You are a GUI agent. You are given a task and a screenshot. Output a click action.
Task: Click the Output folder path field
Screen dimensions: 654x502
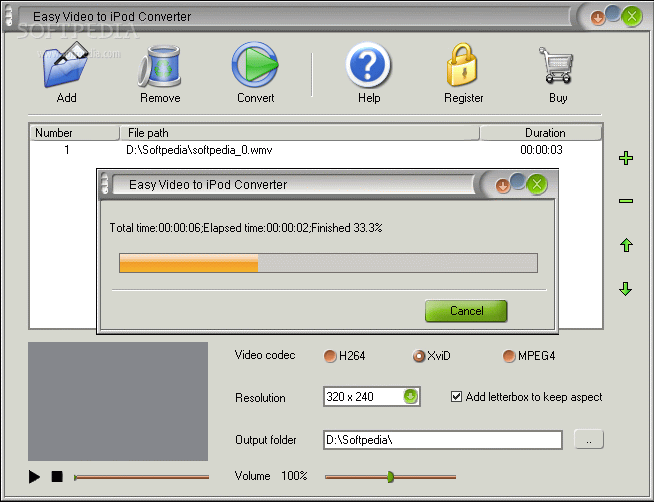tap(443, 440)
